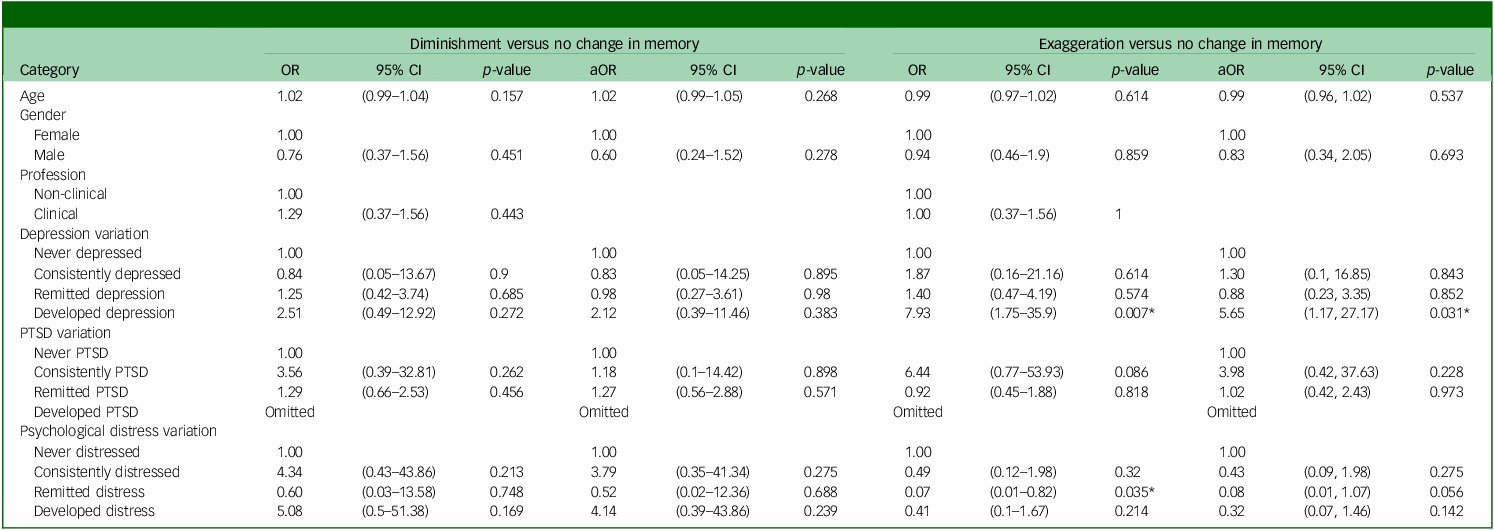Click the first Omitted cell in Developed PTSD
1494x530 pixels.
point(290,411)
